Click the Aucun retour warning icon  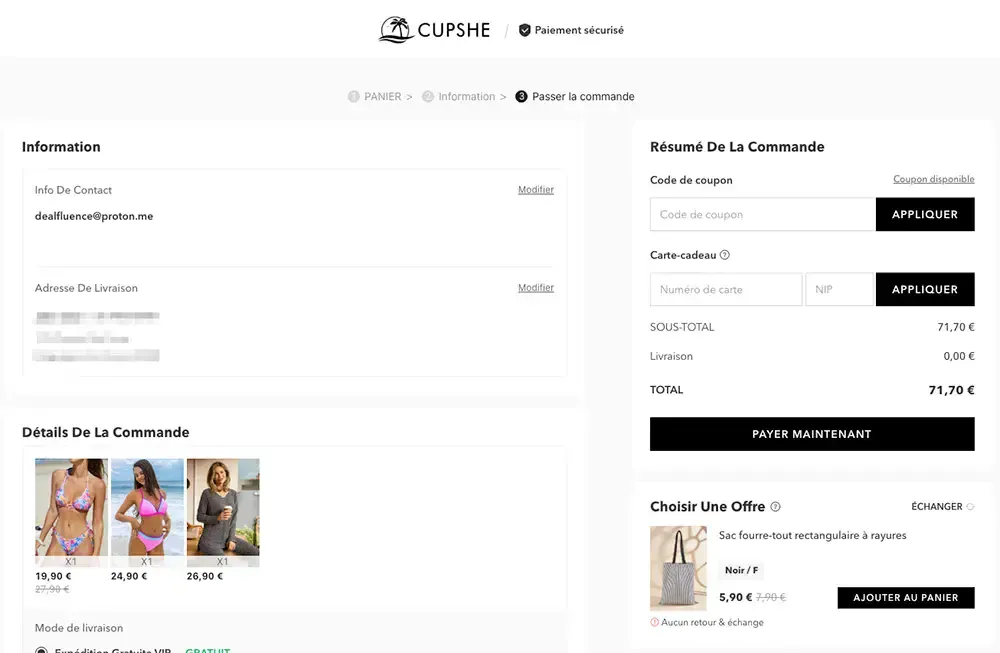[x=654, y=622]
